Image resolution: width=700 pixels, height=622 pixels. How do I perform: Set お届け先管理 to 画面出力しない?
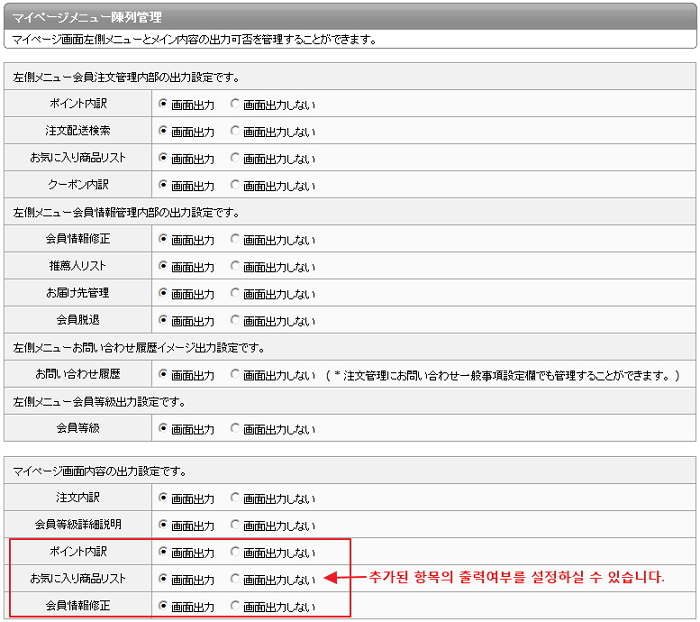(236, 293)
